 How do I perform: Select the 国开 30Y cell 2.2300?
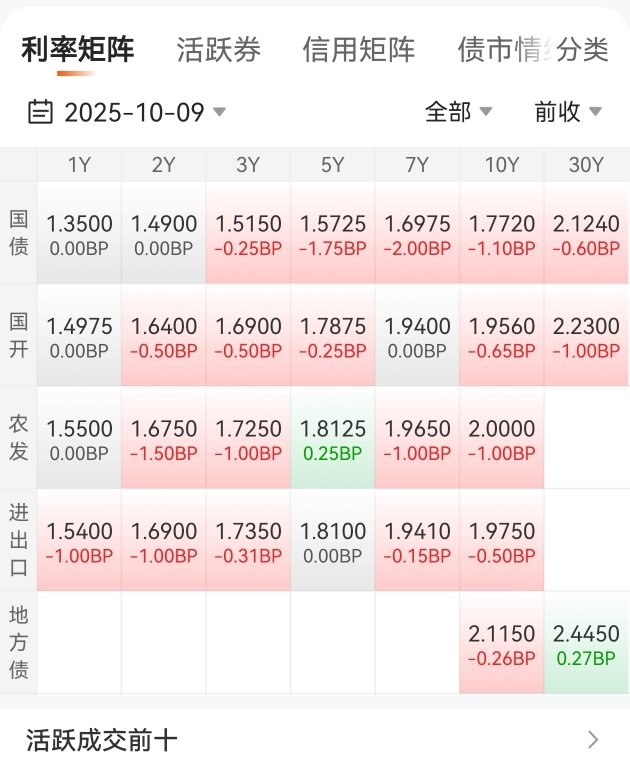tap(586, 335)
